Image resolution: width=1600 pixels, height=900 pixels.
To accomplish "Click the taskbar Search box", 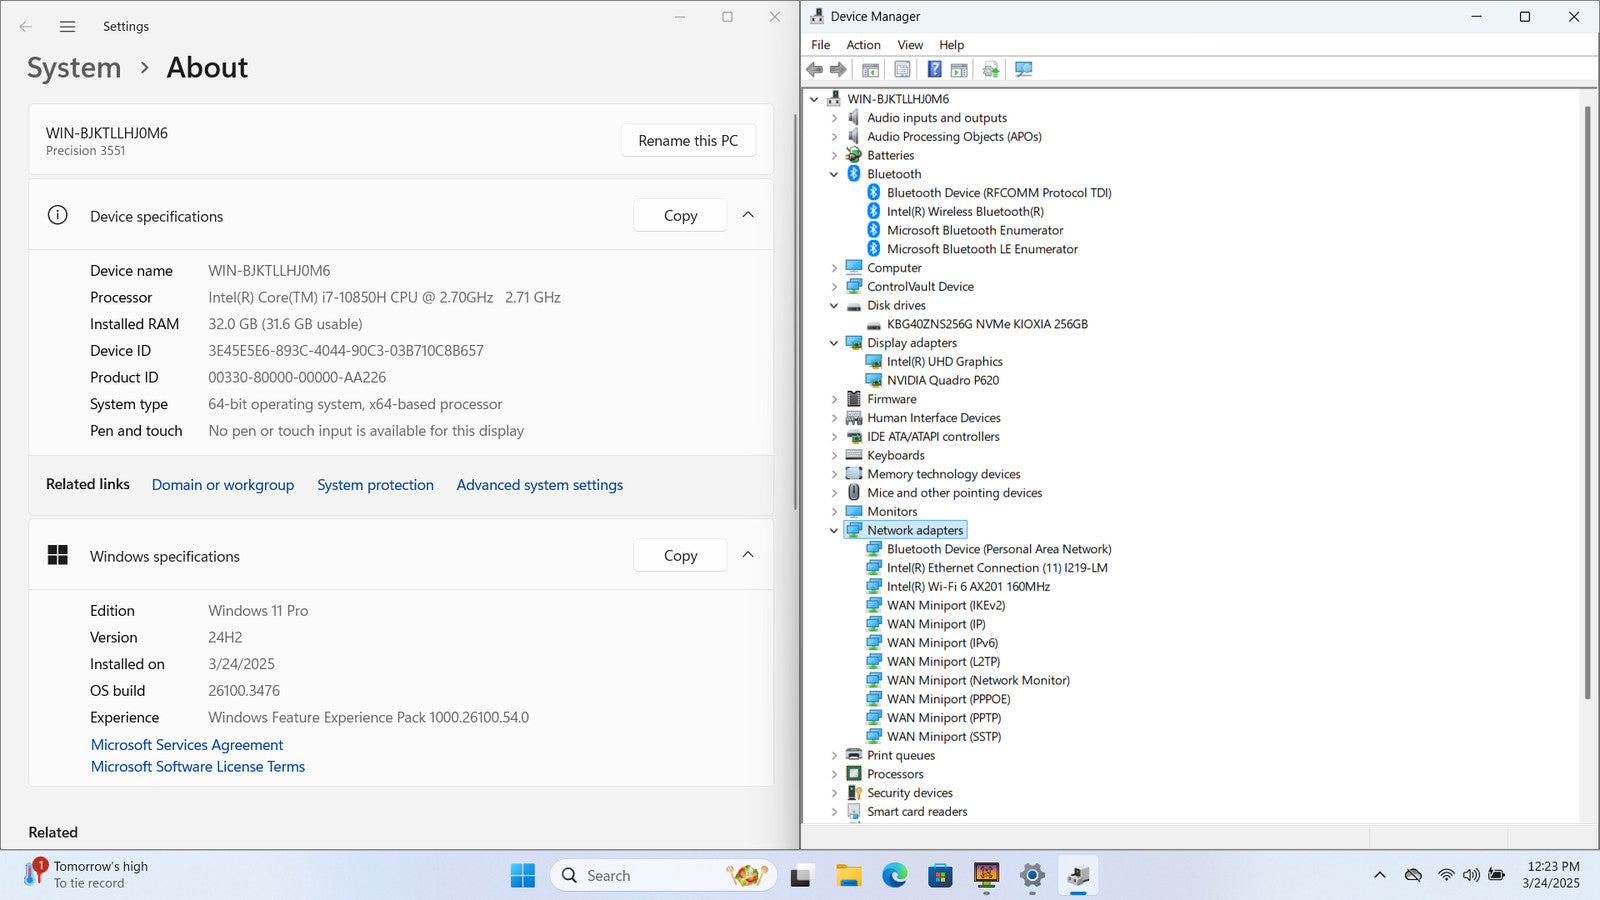I will [x=663, y=875].
